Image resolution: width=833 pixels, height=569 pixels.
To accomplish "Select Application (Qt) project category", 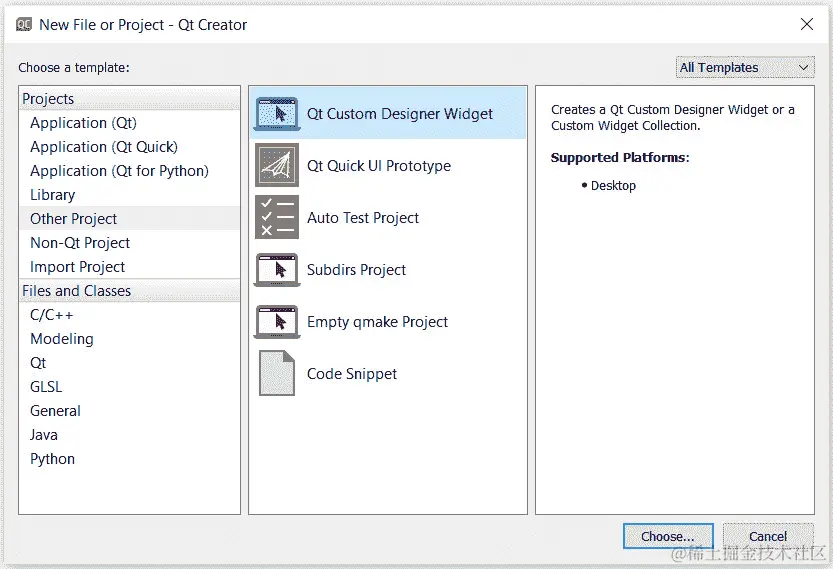I will (x=130, y=123).
